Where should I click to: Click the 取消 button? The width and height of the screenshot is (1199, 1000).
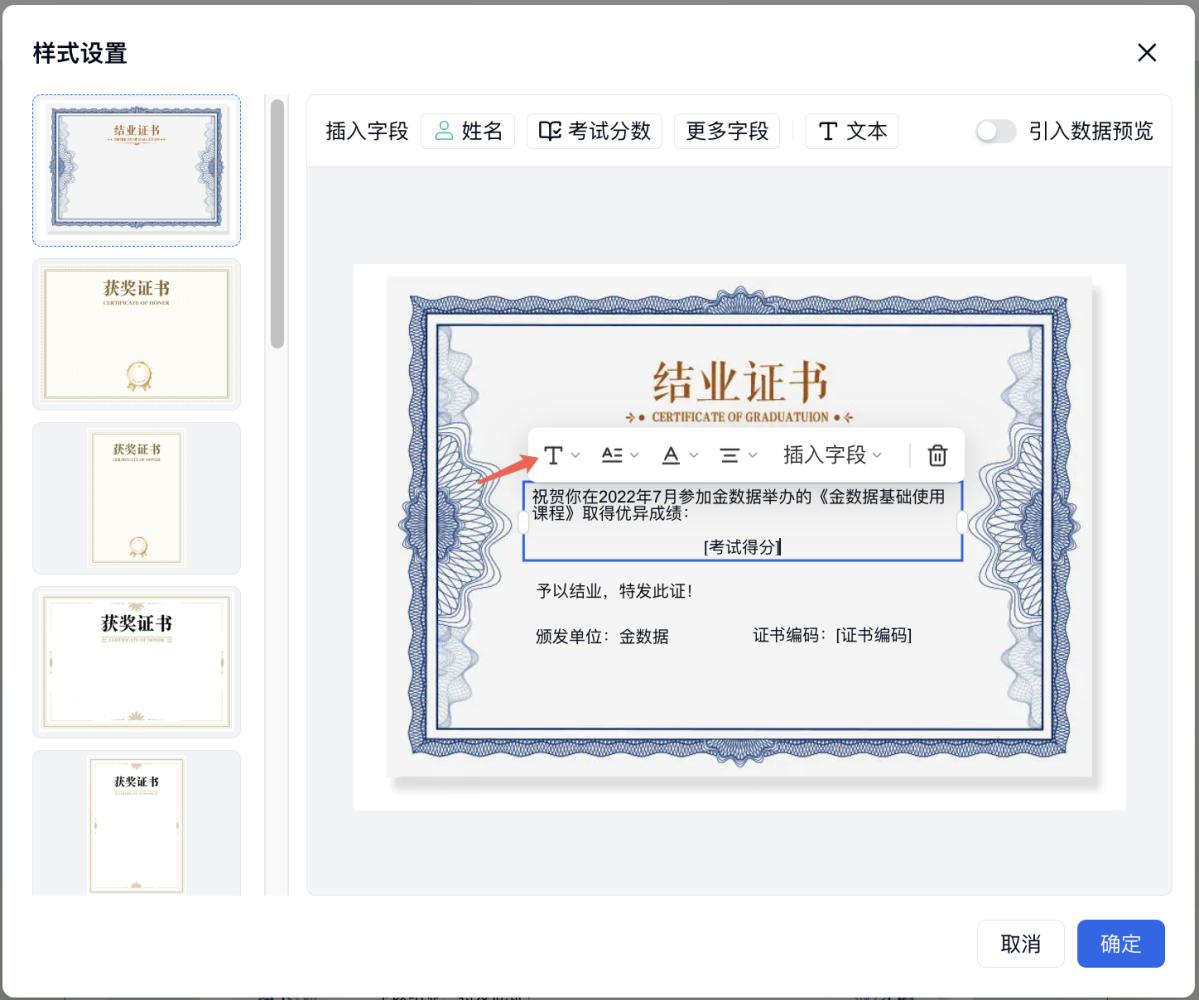coord(1020,944)
